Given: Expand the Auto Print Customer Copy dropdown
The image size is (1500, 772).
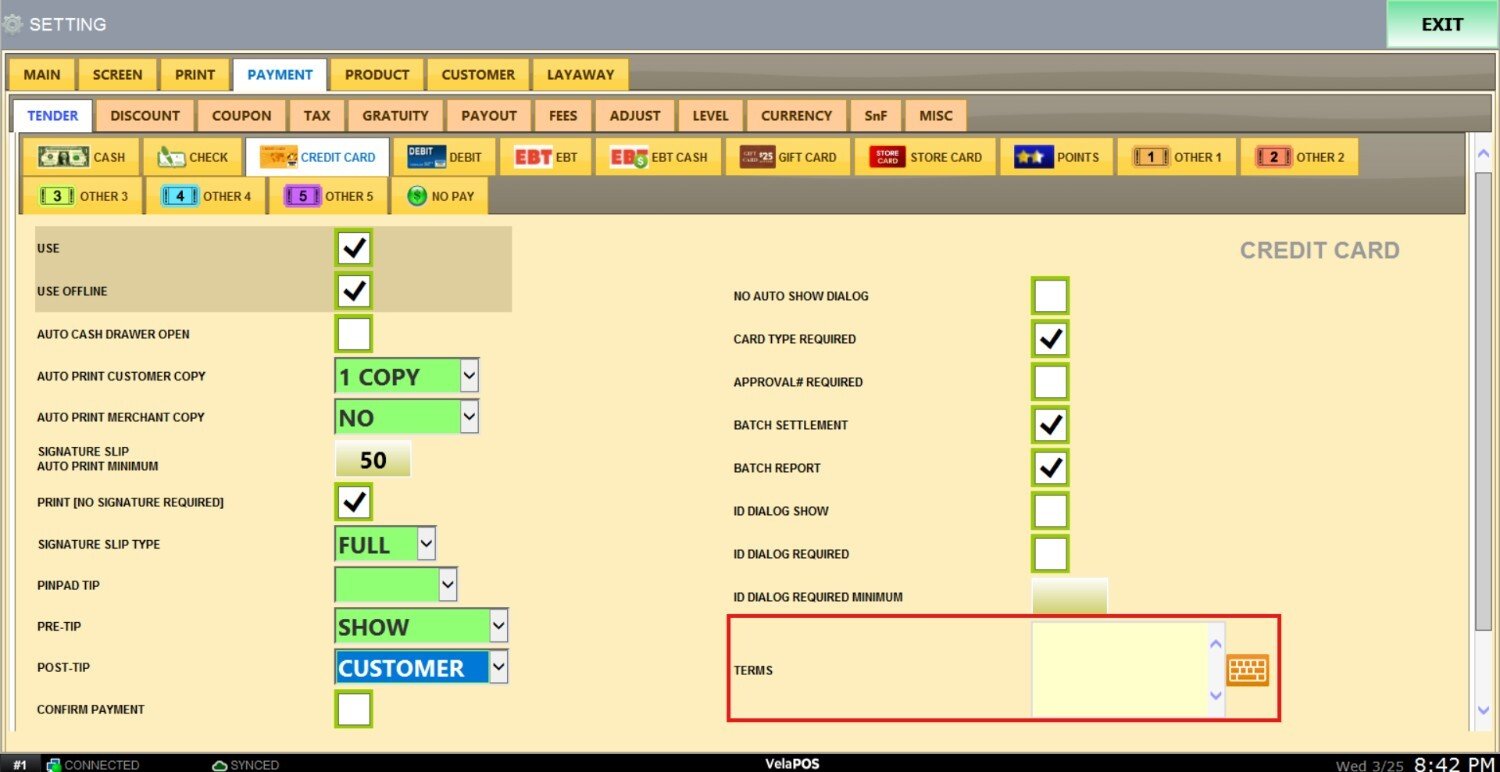Looking at the screenshot, I should click(x=469, y=377).
